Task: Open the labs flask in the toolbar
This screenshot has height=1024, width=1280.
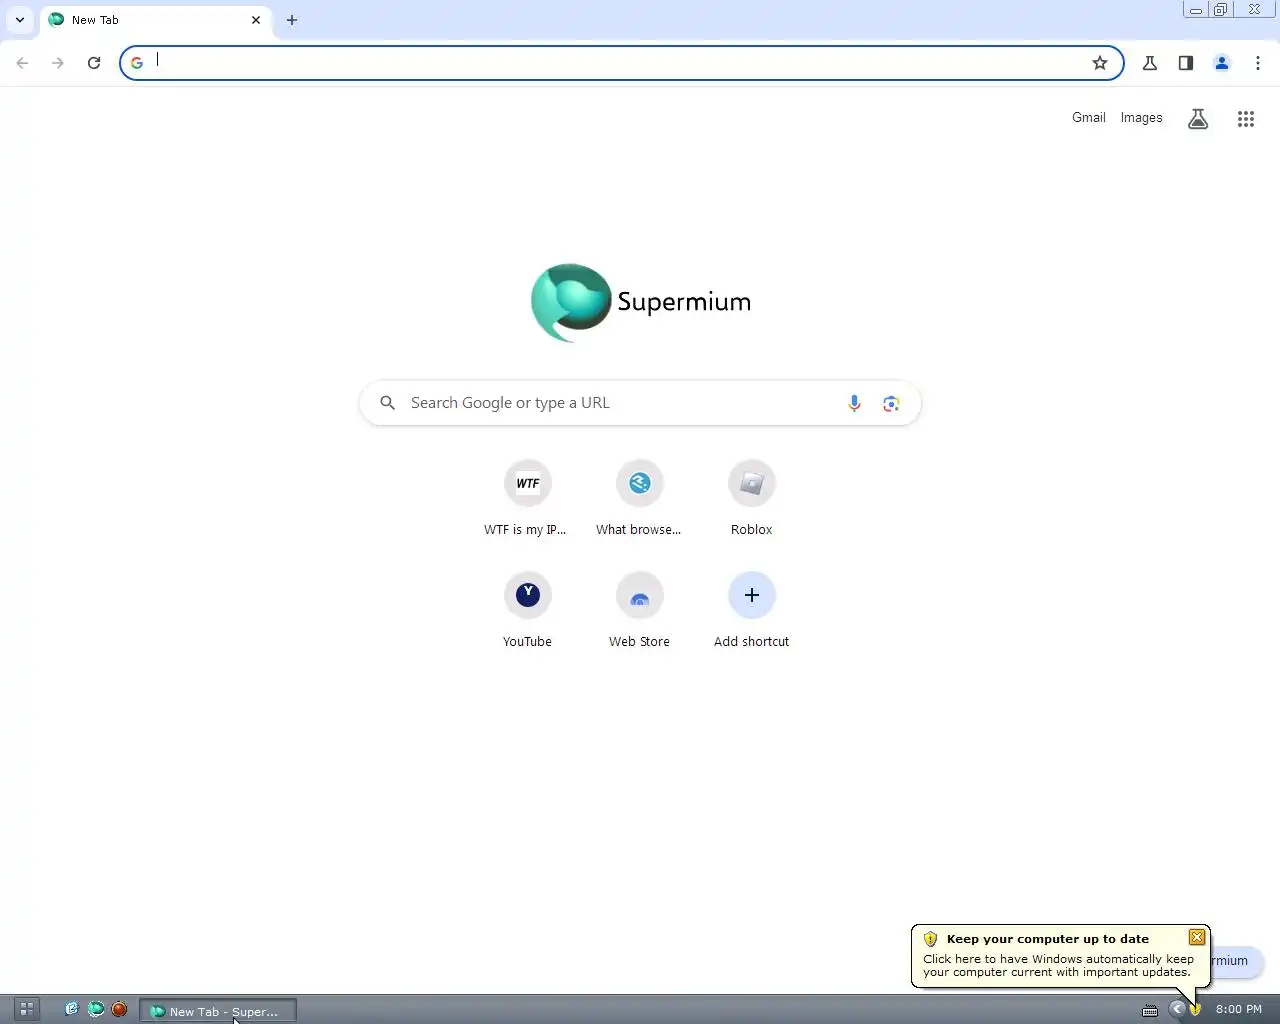Action: 1150,63
